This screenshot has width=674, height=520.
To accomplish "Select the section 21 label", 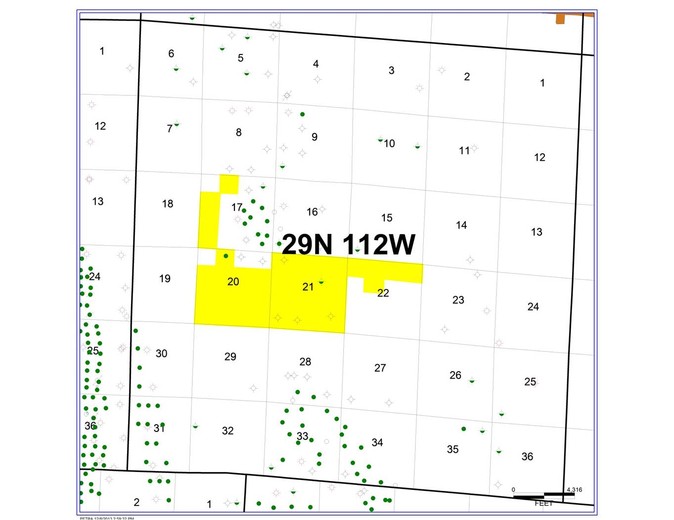I will 308,287.
